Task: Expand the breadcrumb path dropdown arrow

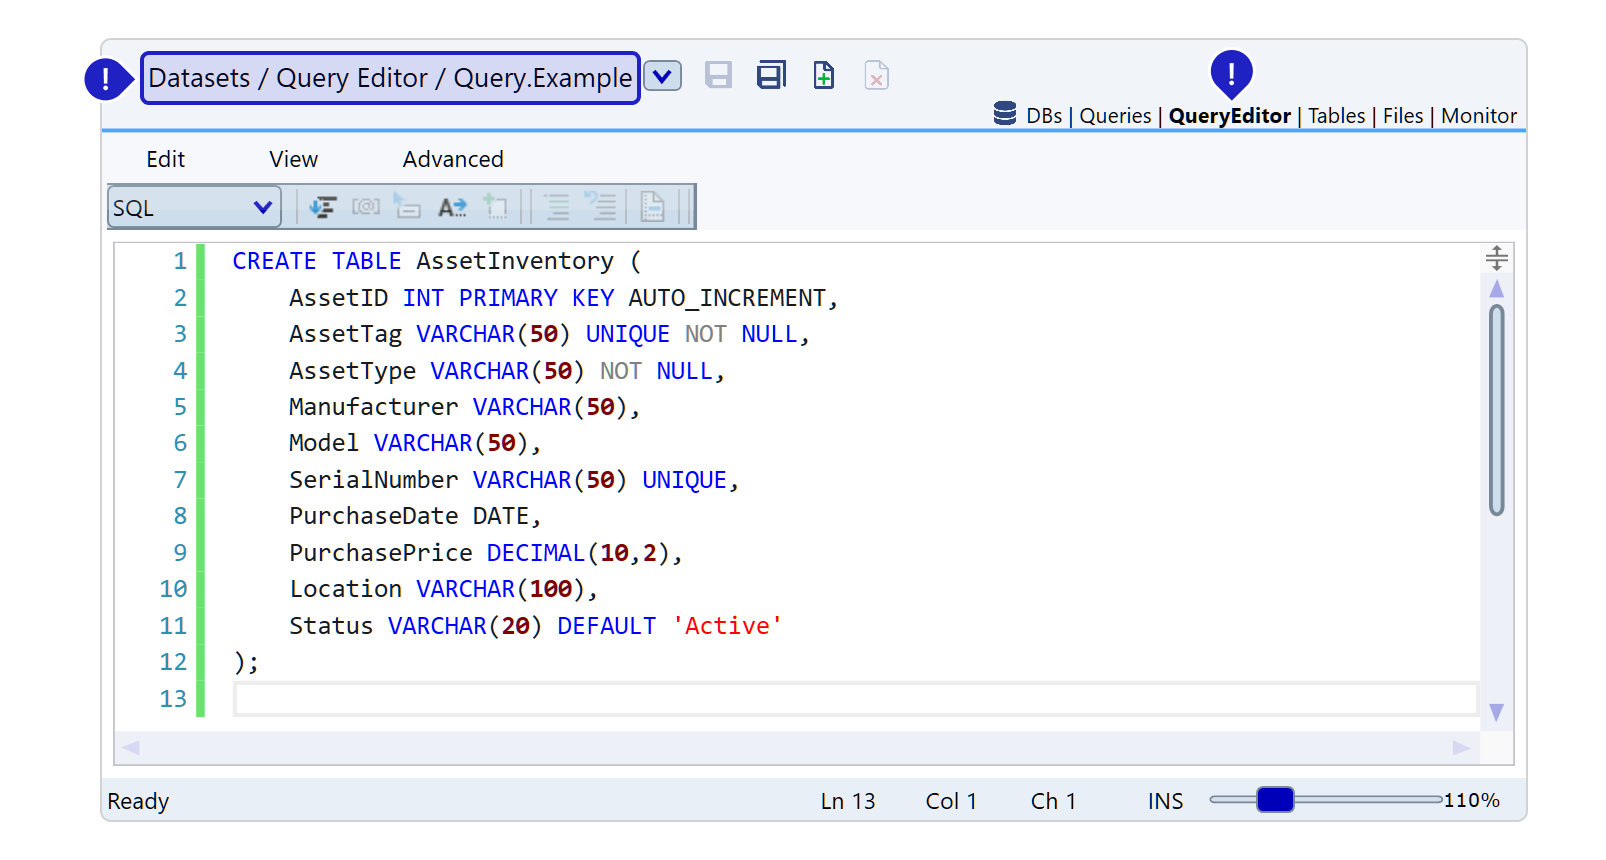Action: pyautogui.click(x=662, y=76)
